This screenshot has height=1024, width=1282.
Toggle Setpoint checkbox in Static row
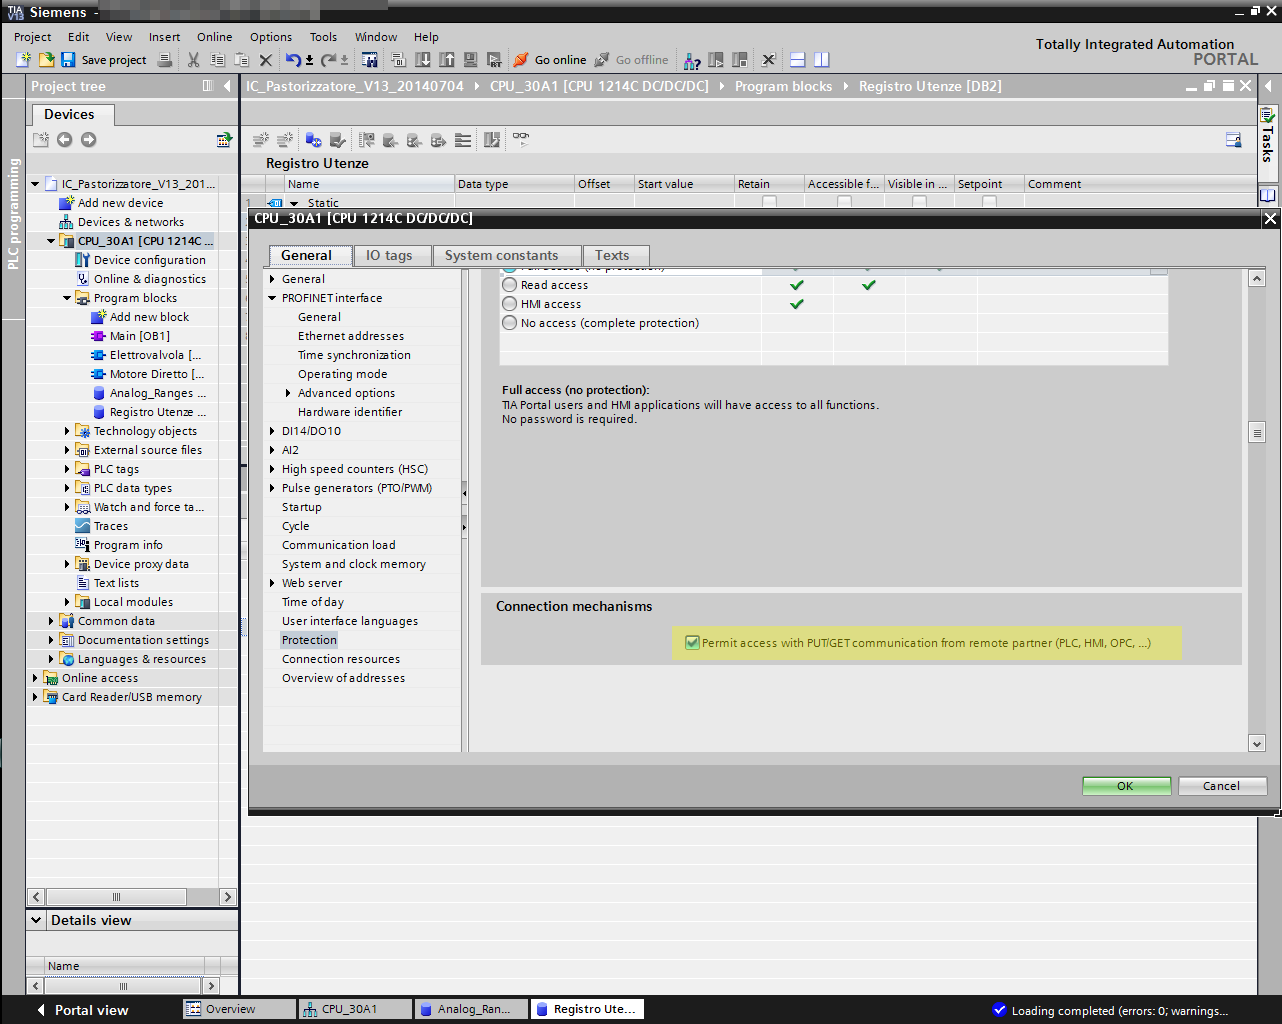[x=989, y=202]
